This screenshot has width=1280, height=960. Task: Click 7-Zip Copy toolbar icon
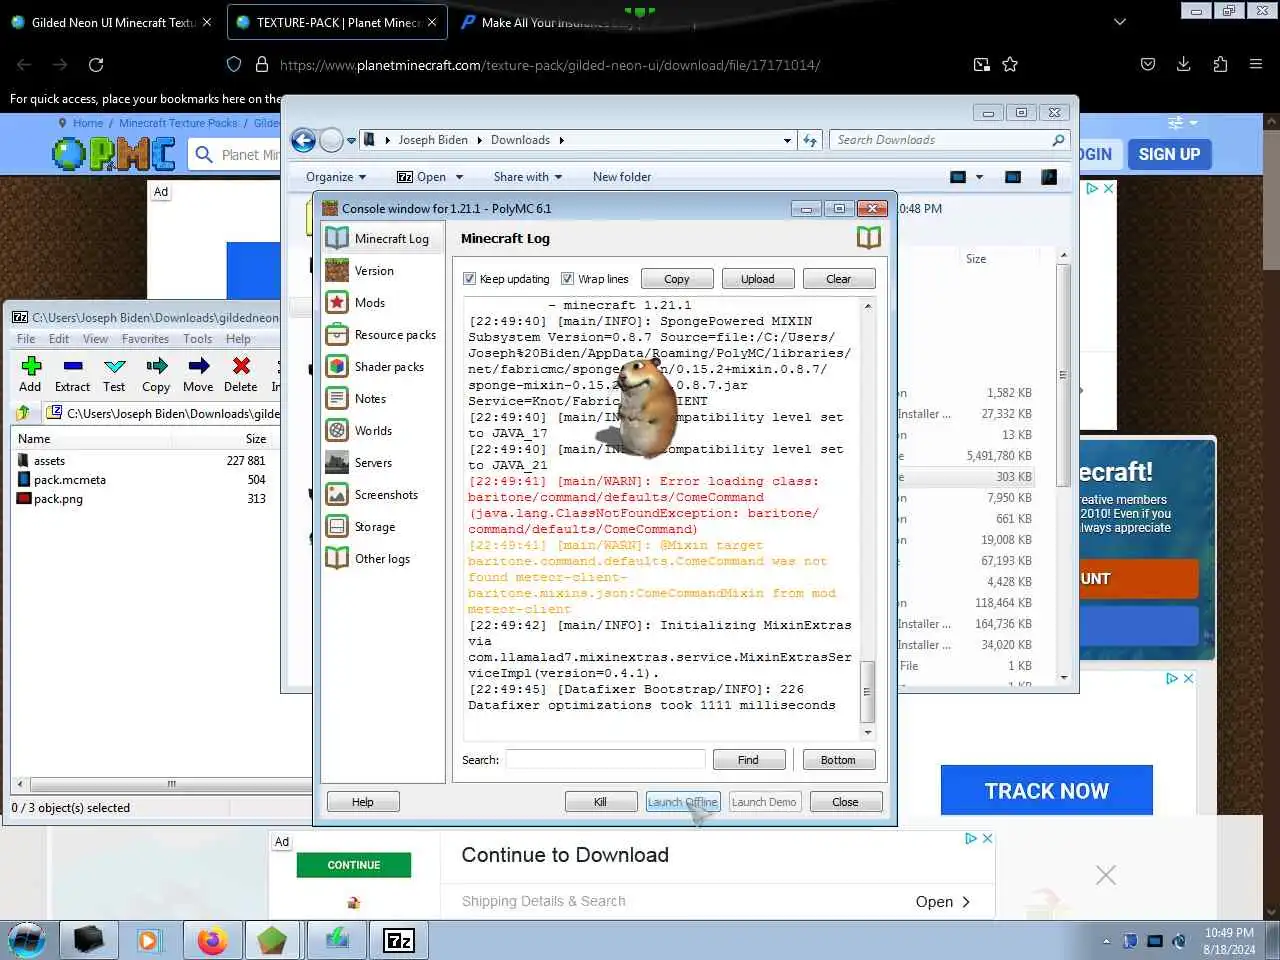click(x=156, y=375)
